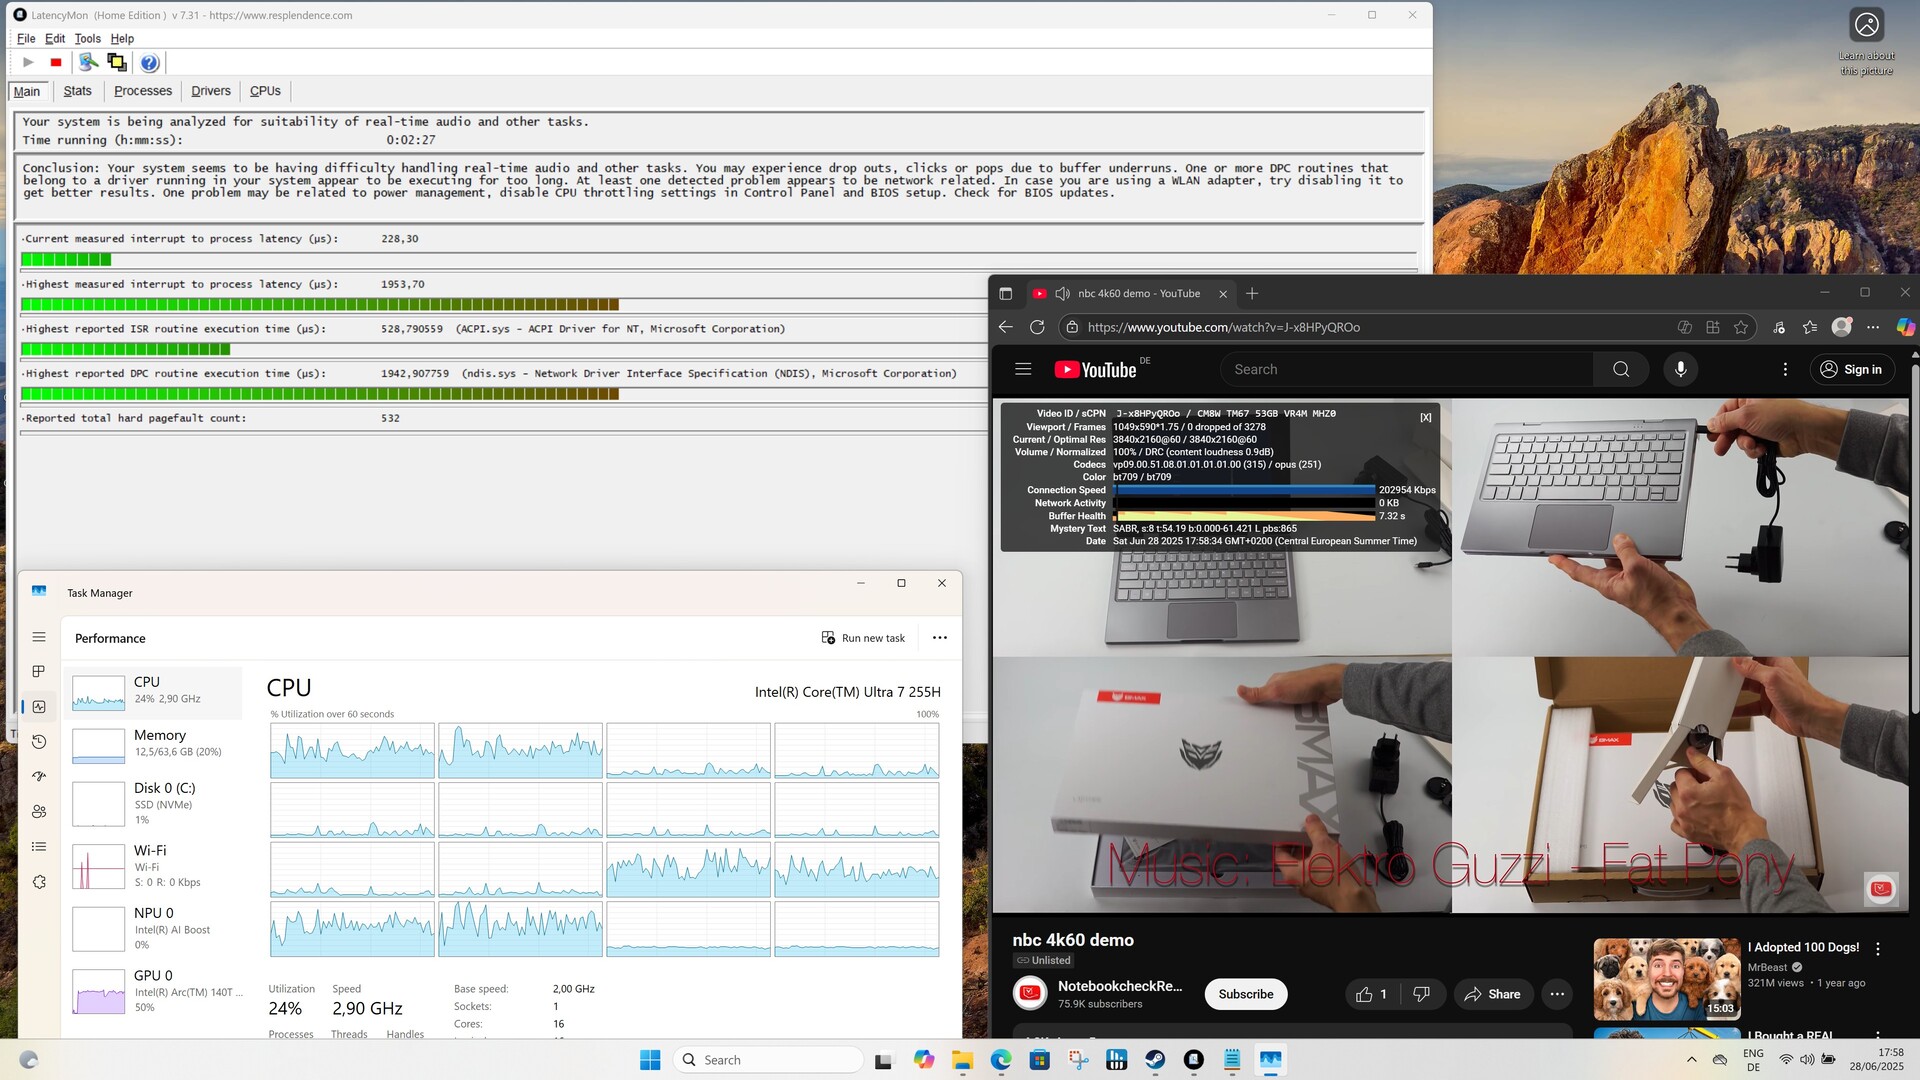Open the three-dot menu beside Run new task

point(939,638)
